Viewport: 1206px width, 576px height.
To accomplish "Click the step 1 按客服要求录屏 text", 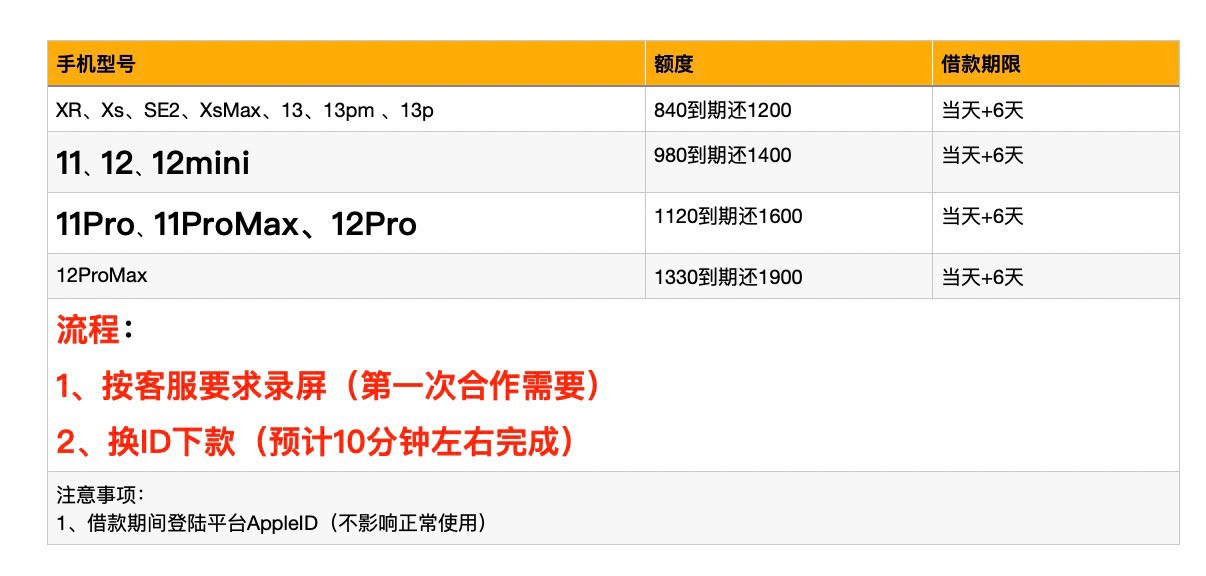I will coord(330,387).
